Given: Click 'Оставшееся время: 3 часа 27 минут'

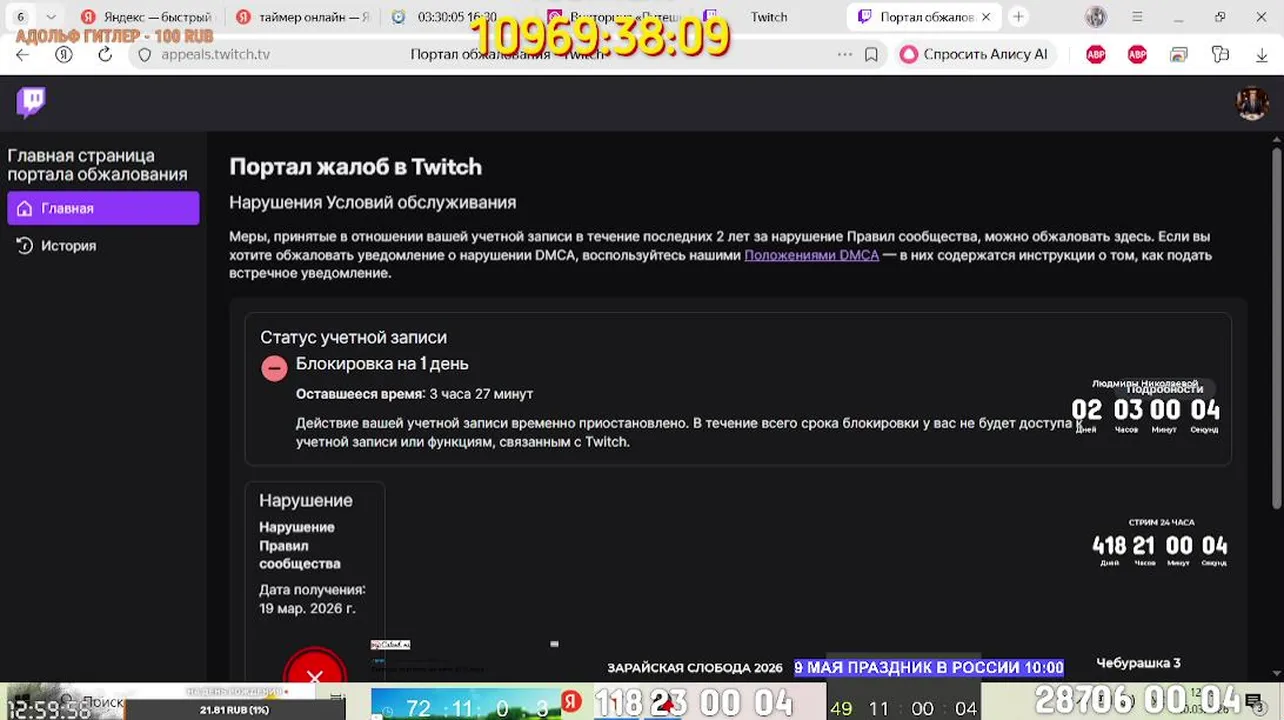Looking at the screenshot, I should tap(414, 394).
